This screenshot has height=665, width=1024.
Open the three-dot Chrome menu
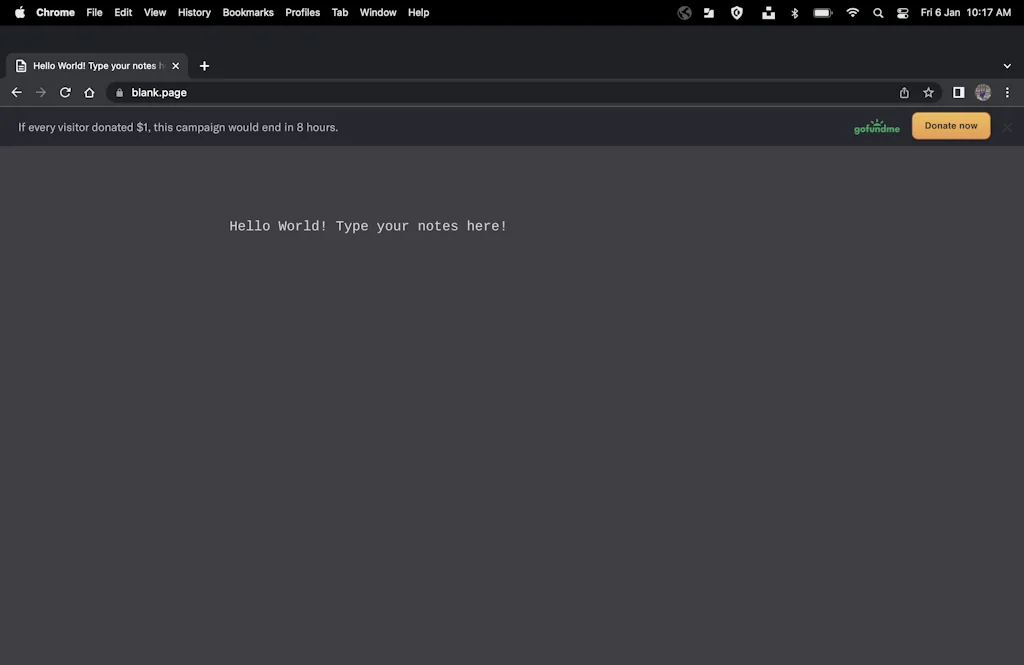pyautogui.click(x=1007, y=92)
